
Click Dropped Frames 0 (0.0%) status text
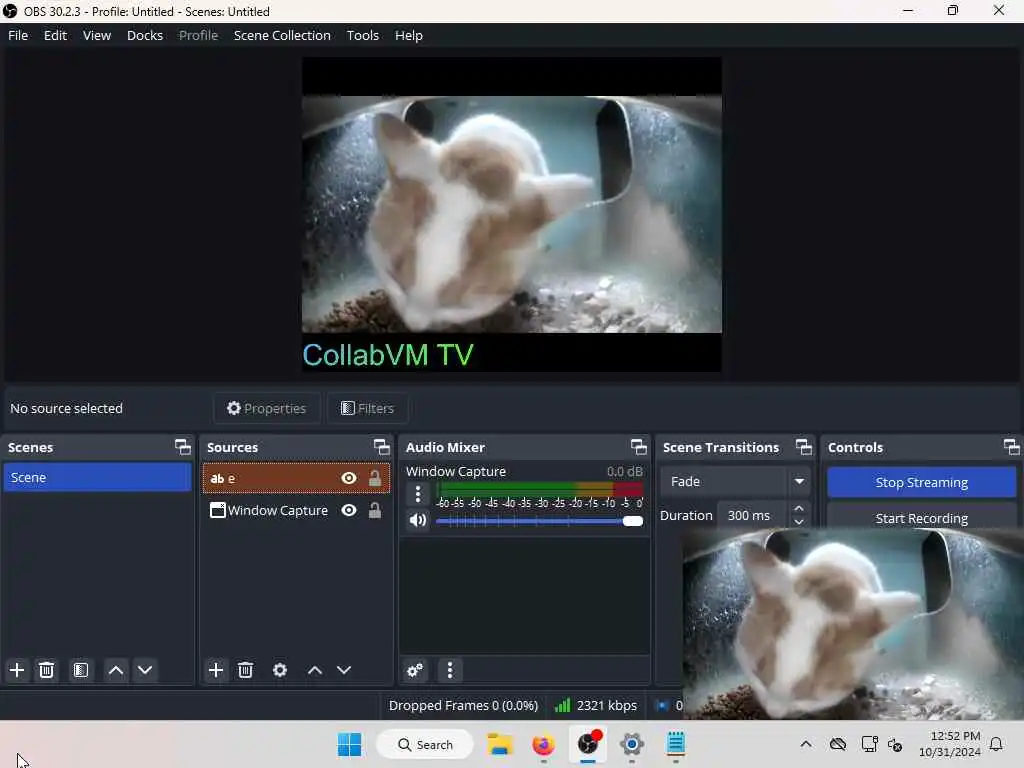click(463, 705)
